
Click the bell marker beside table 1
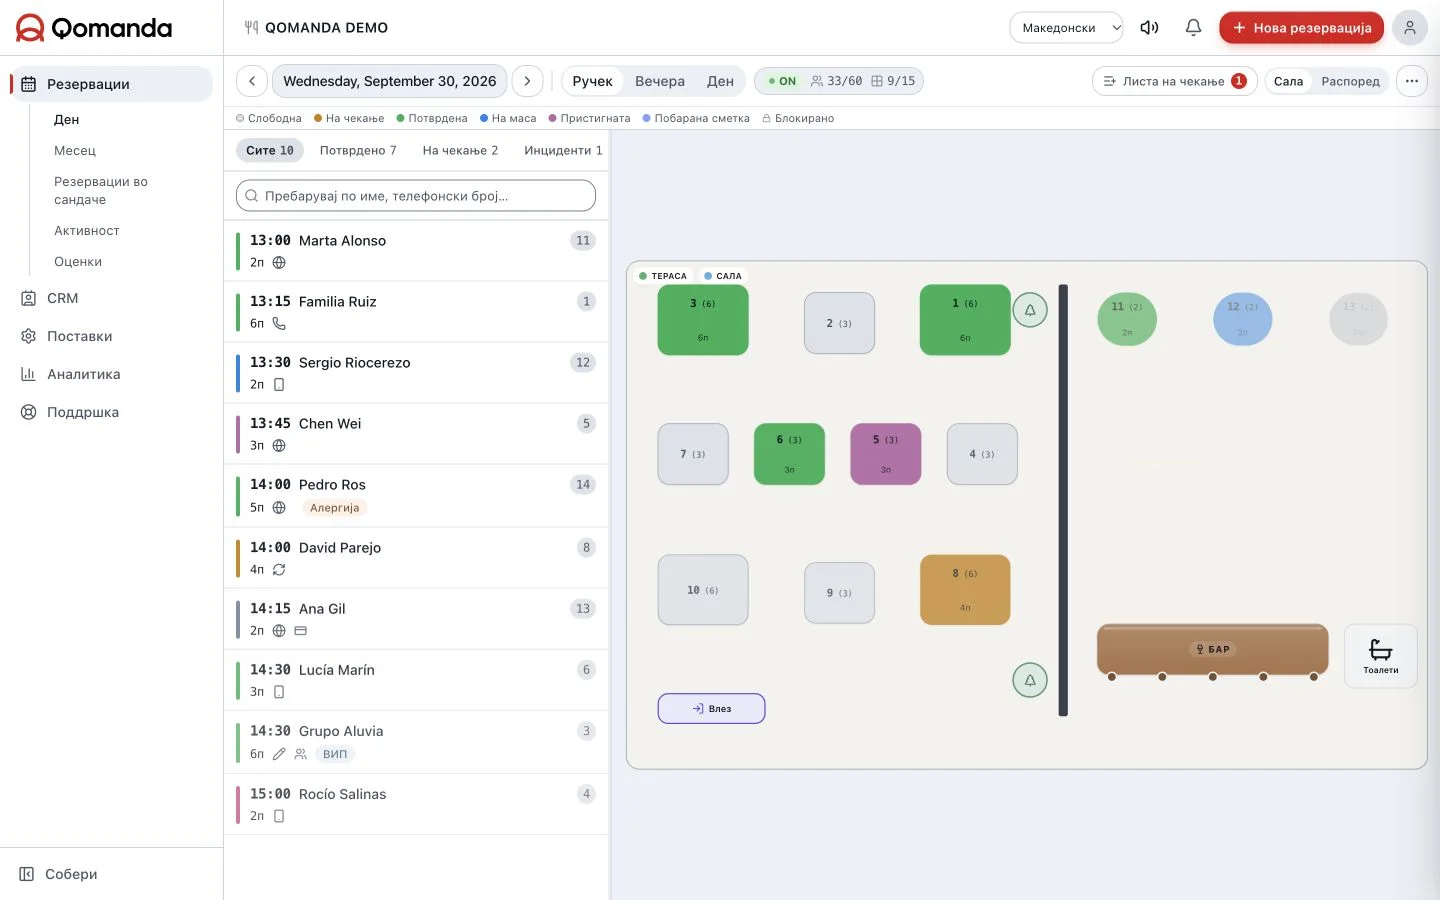pyautogui.click(x=1030, y=310)
